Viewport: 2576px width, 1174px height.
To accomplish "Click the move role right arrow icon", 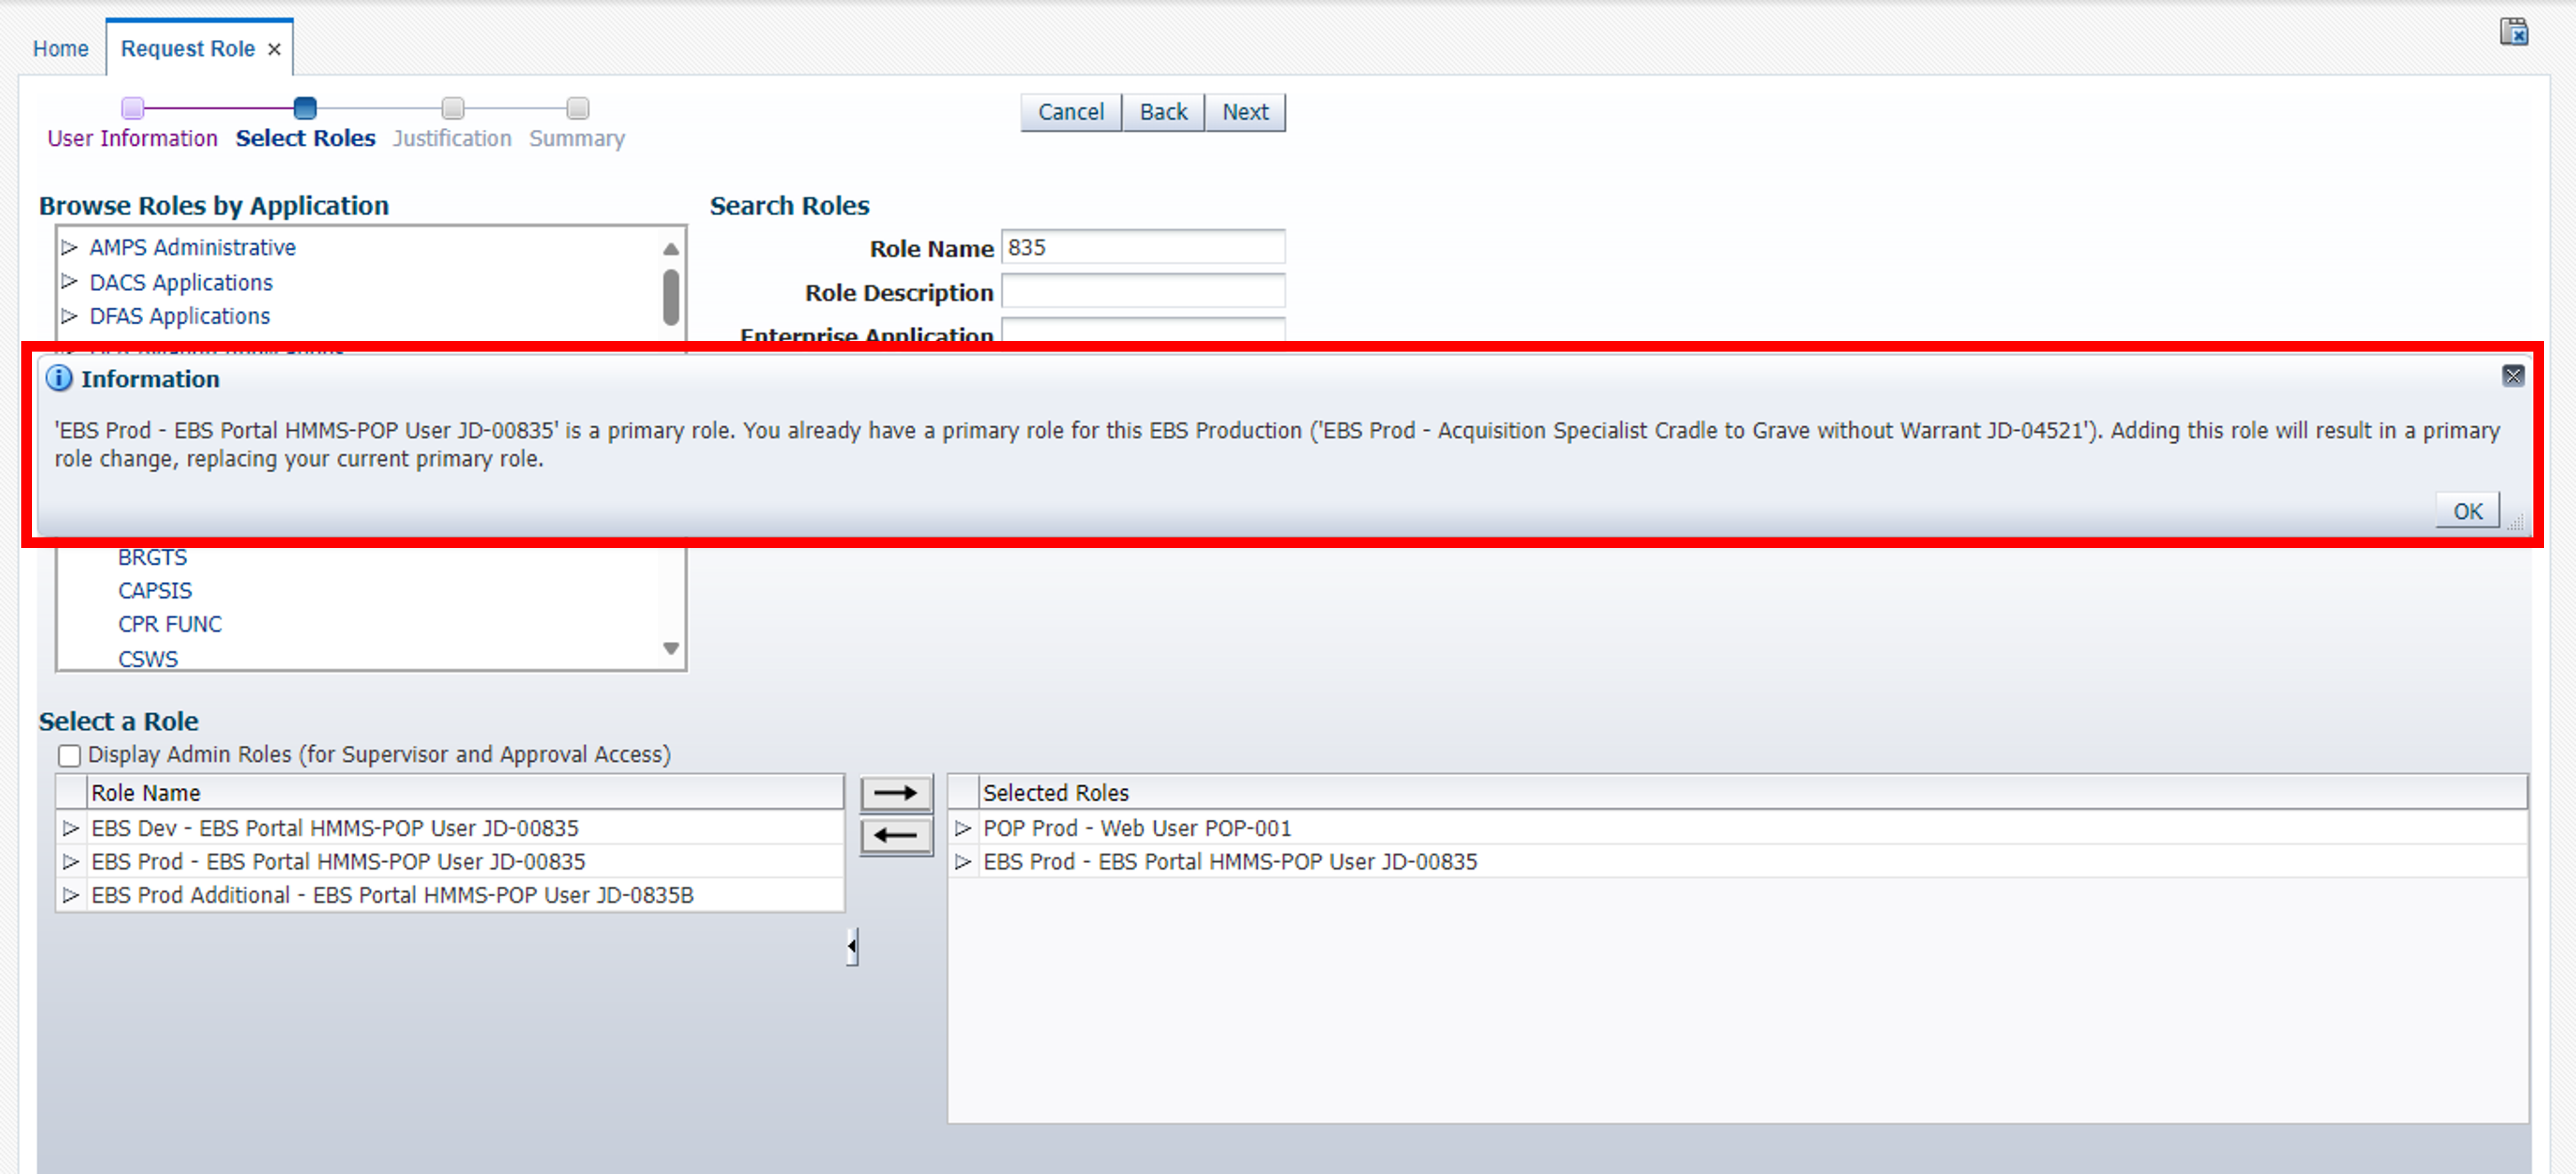I will coord(895,792).
